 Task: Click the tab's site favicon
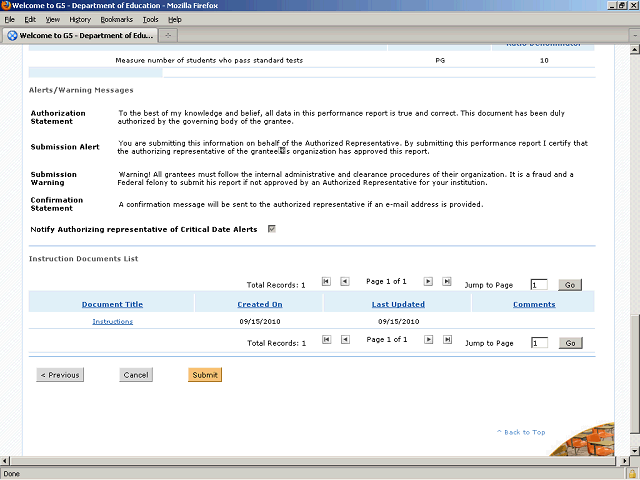[13, 36]
